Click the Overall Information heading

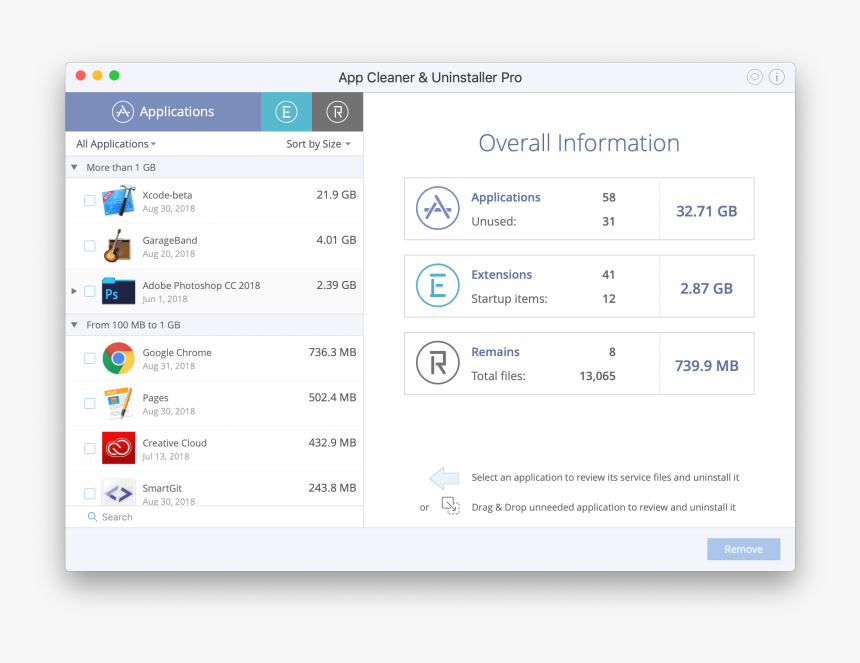pos(579,143)
